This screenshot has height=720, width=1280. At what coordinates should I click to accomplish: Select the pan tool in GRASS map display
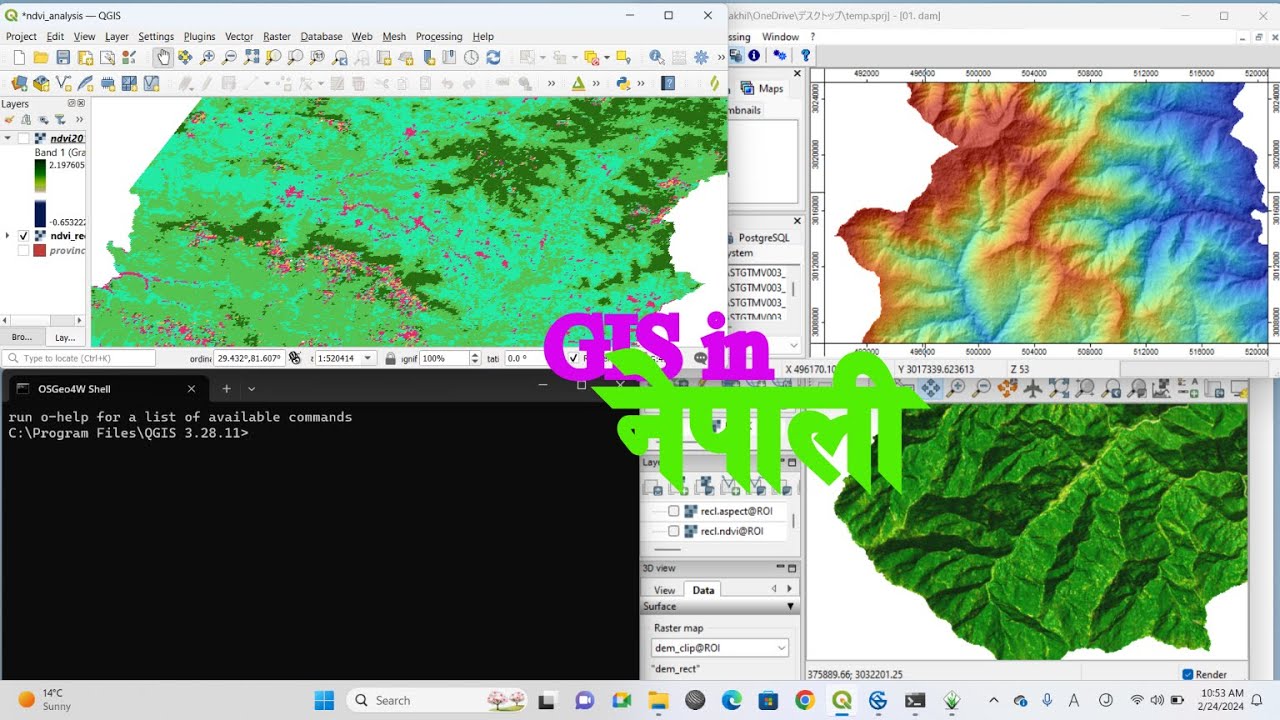point(931,388)
